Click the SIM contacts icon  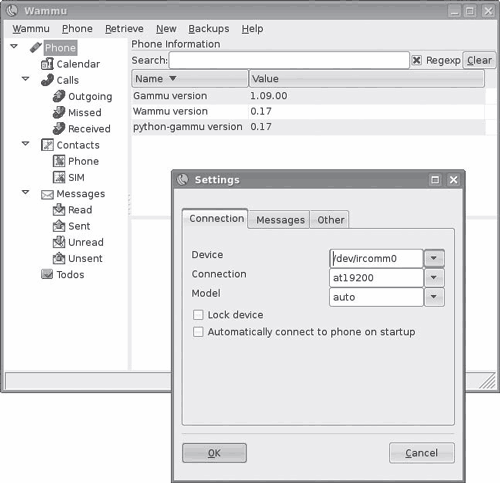coord(59,177)
